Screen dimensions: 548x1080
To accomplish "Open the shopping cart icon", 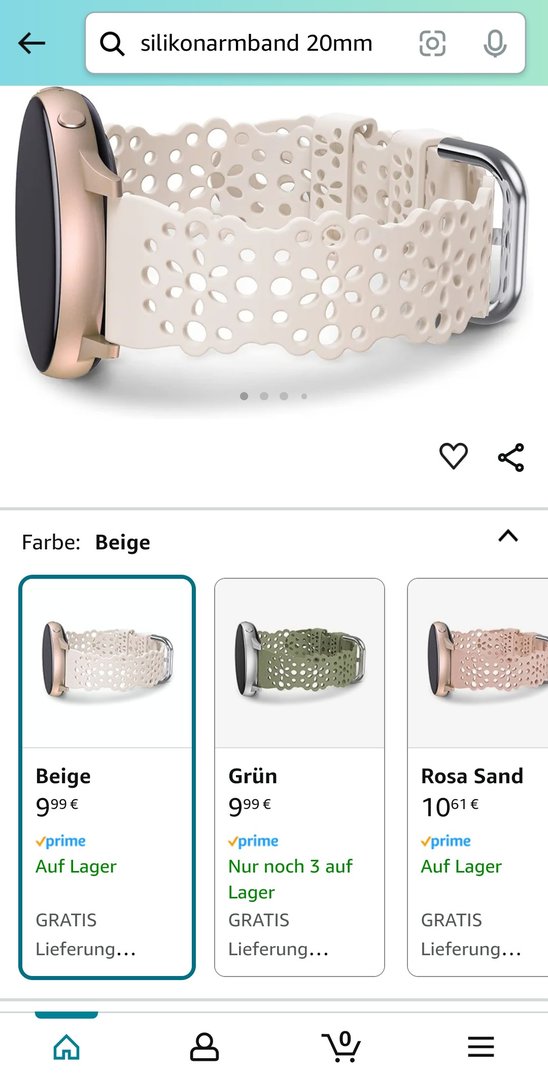I will coord(341,1046).
